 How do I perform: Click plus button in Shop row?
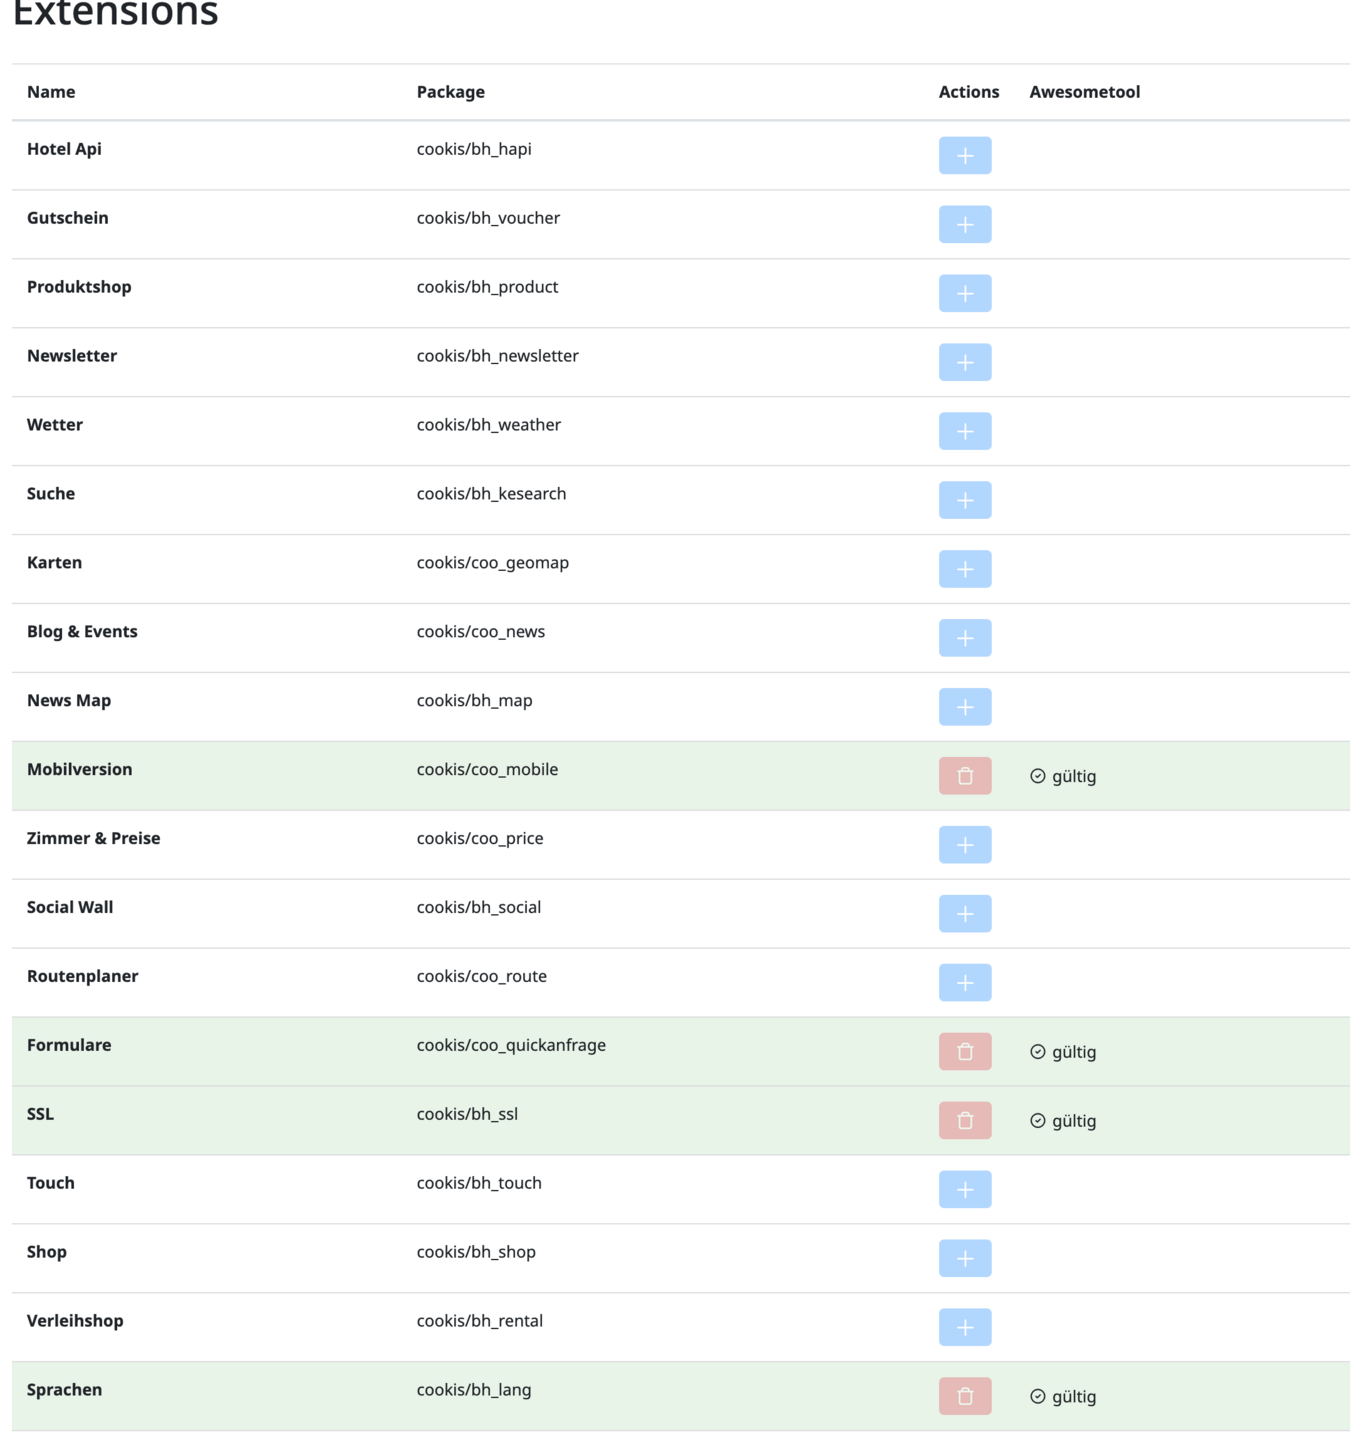pos(964,1258)
